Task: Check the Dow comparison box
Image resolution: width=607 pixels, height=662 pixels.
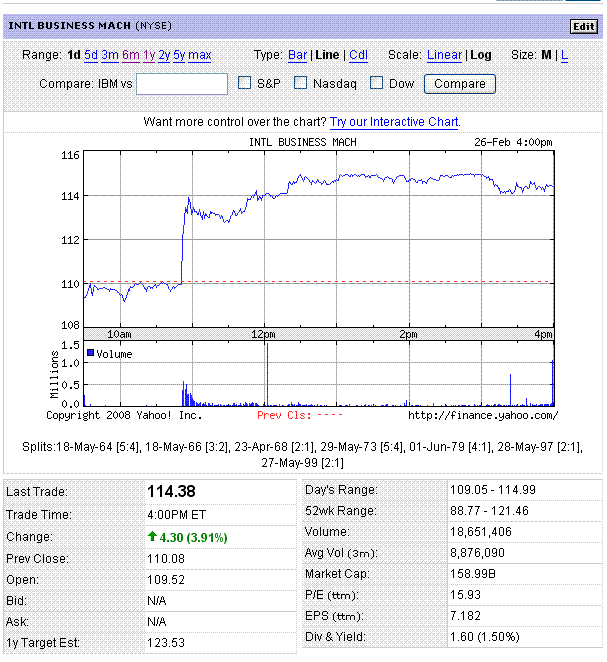Action: tap(376, 83)
